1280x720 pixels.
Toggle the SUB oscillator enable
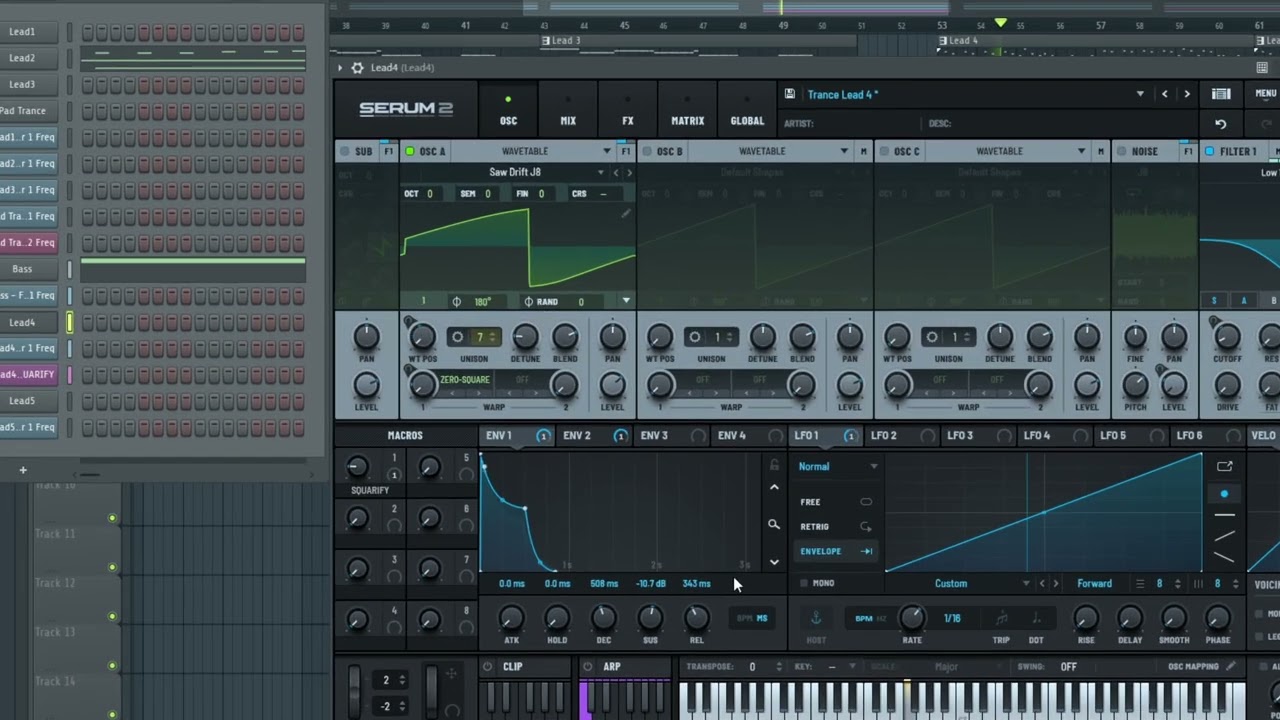[x=345, y=152]
